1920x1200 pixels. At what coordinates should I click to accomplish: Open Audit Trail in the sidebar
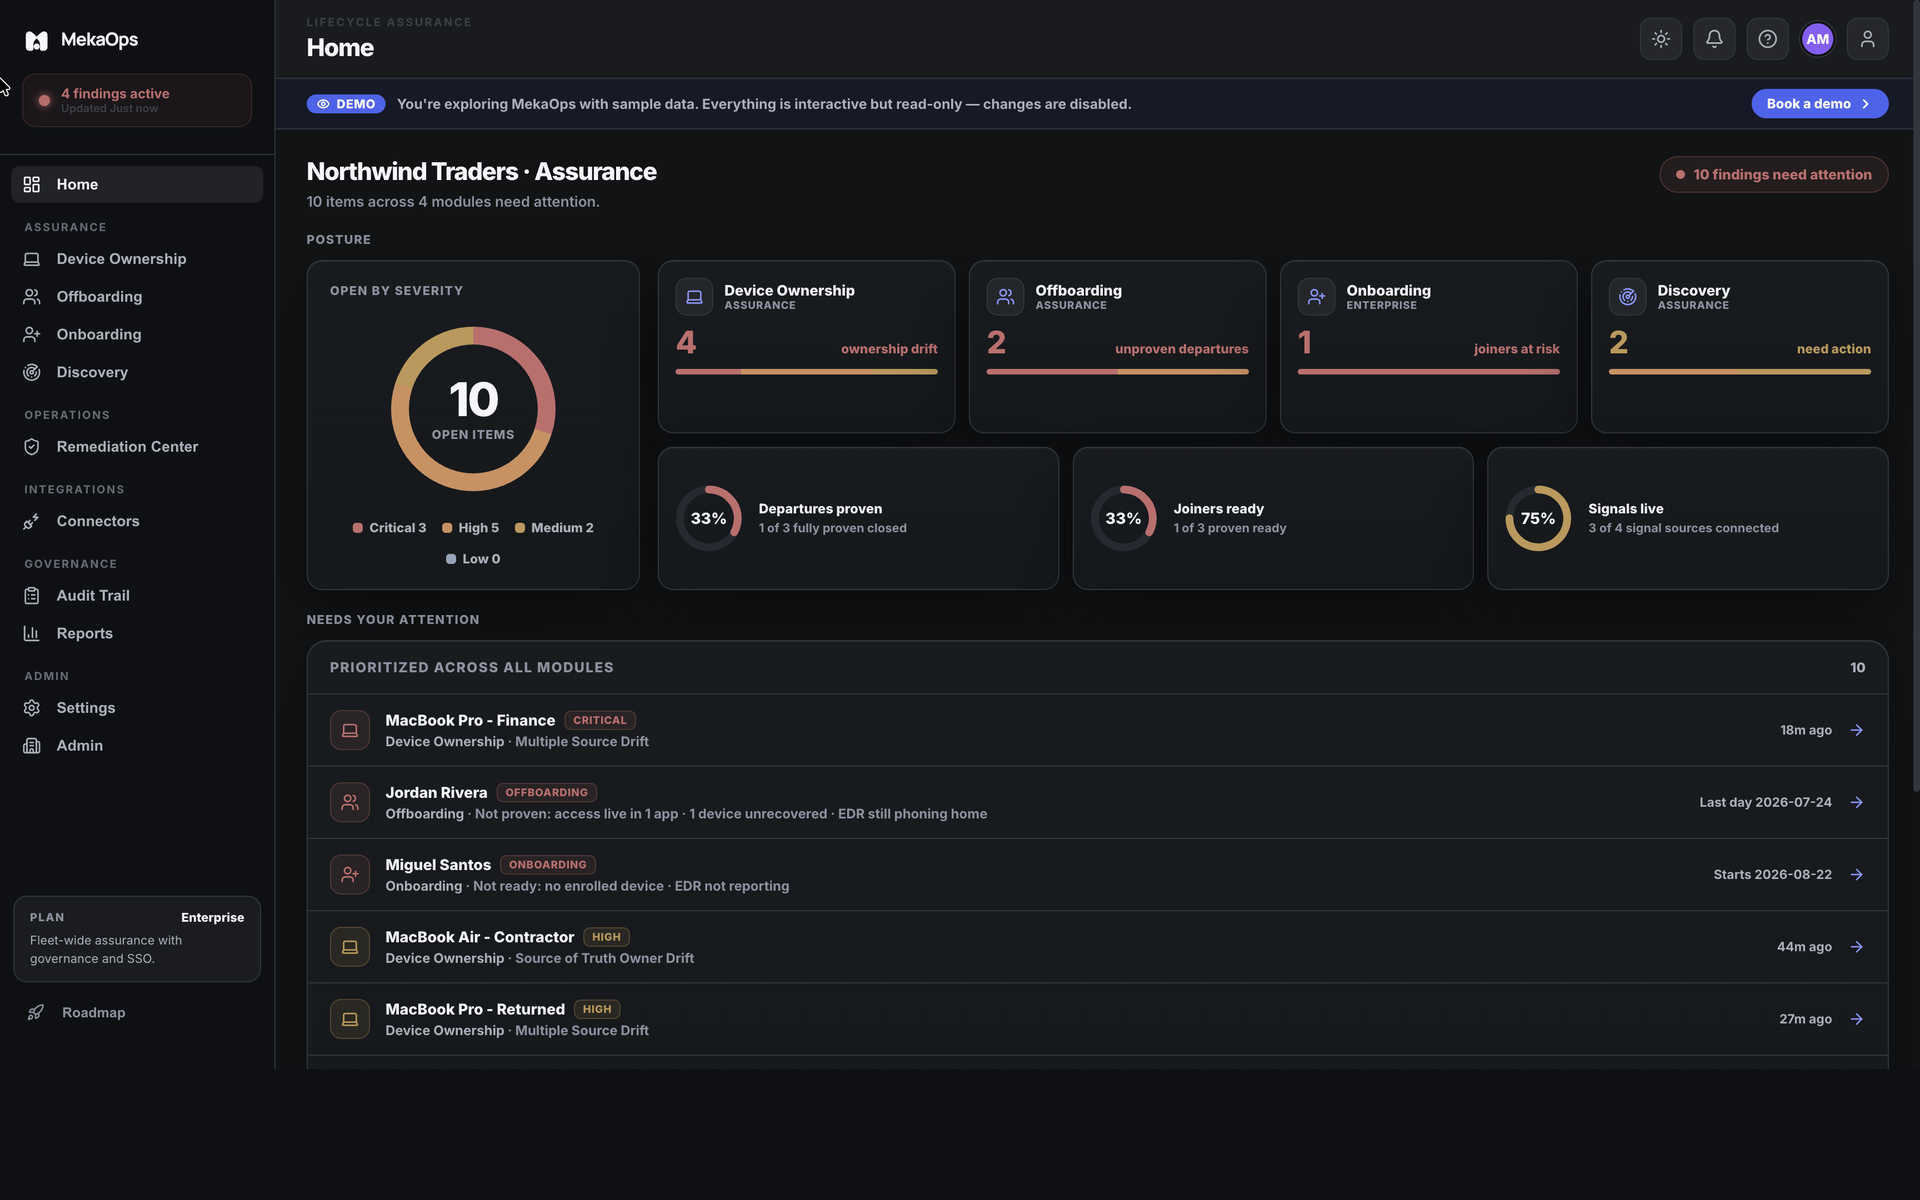pyautogui.click(x=137, y=596)
